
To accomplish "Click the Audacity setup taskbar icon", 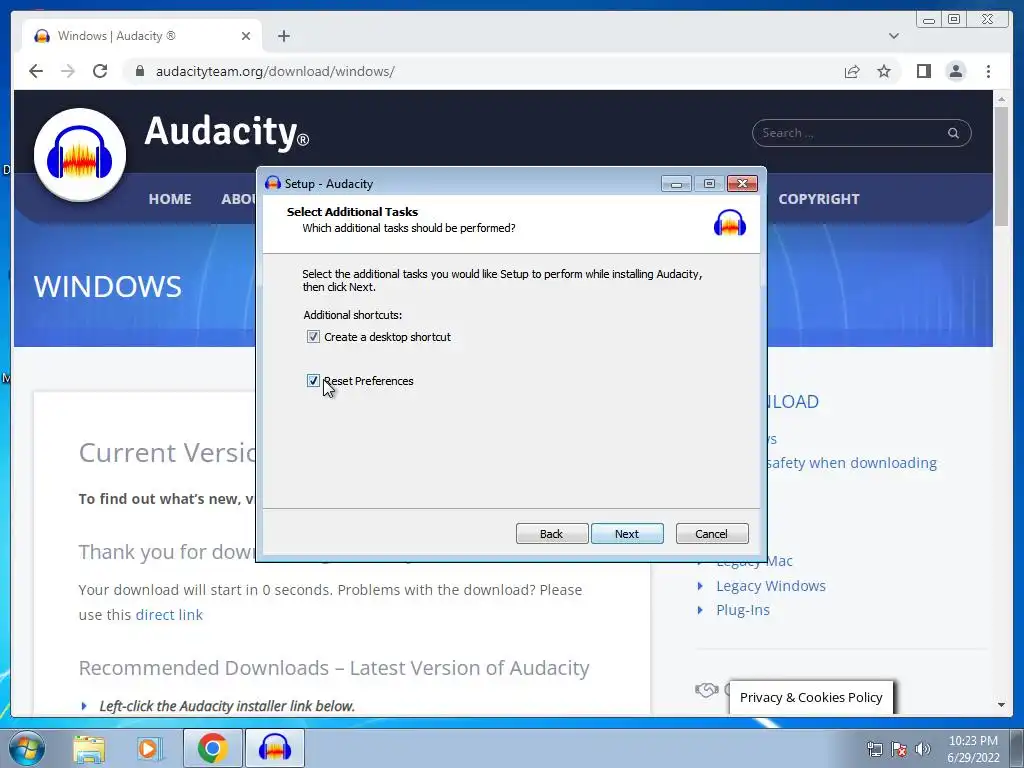I will [274, 748].
